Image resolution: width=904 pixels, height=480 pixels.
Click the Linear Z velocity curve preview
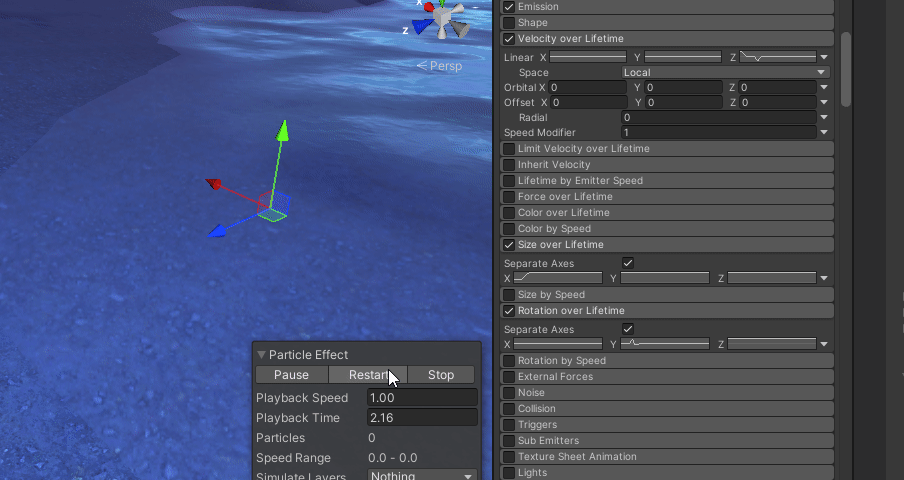pyautogui.click(x=777, y=57)
